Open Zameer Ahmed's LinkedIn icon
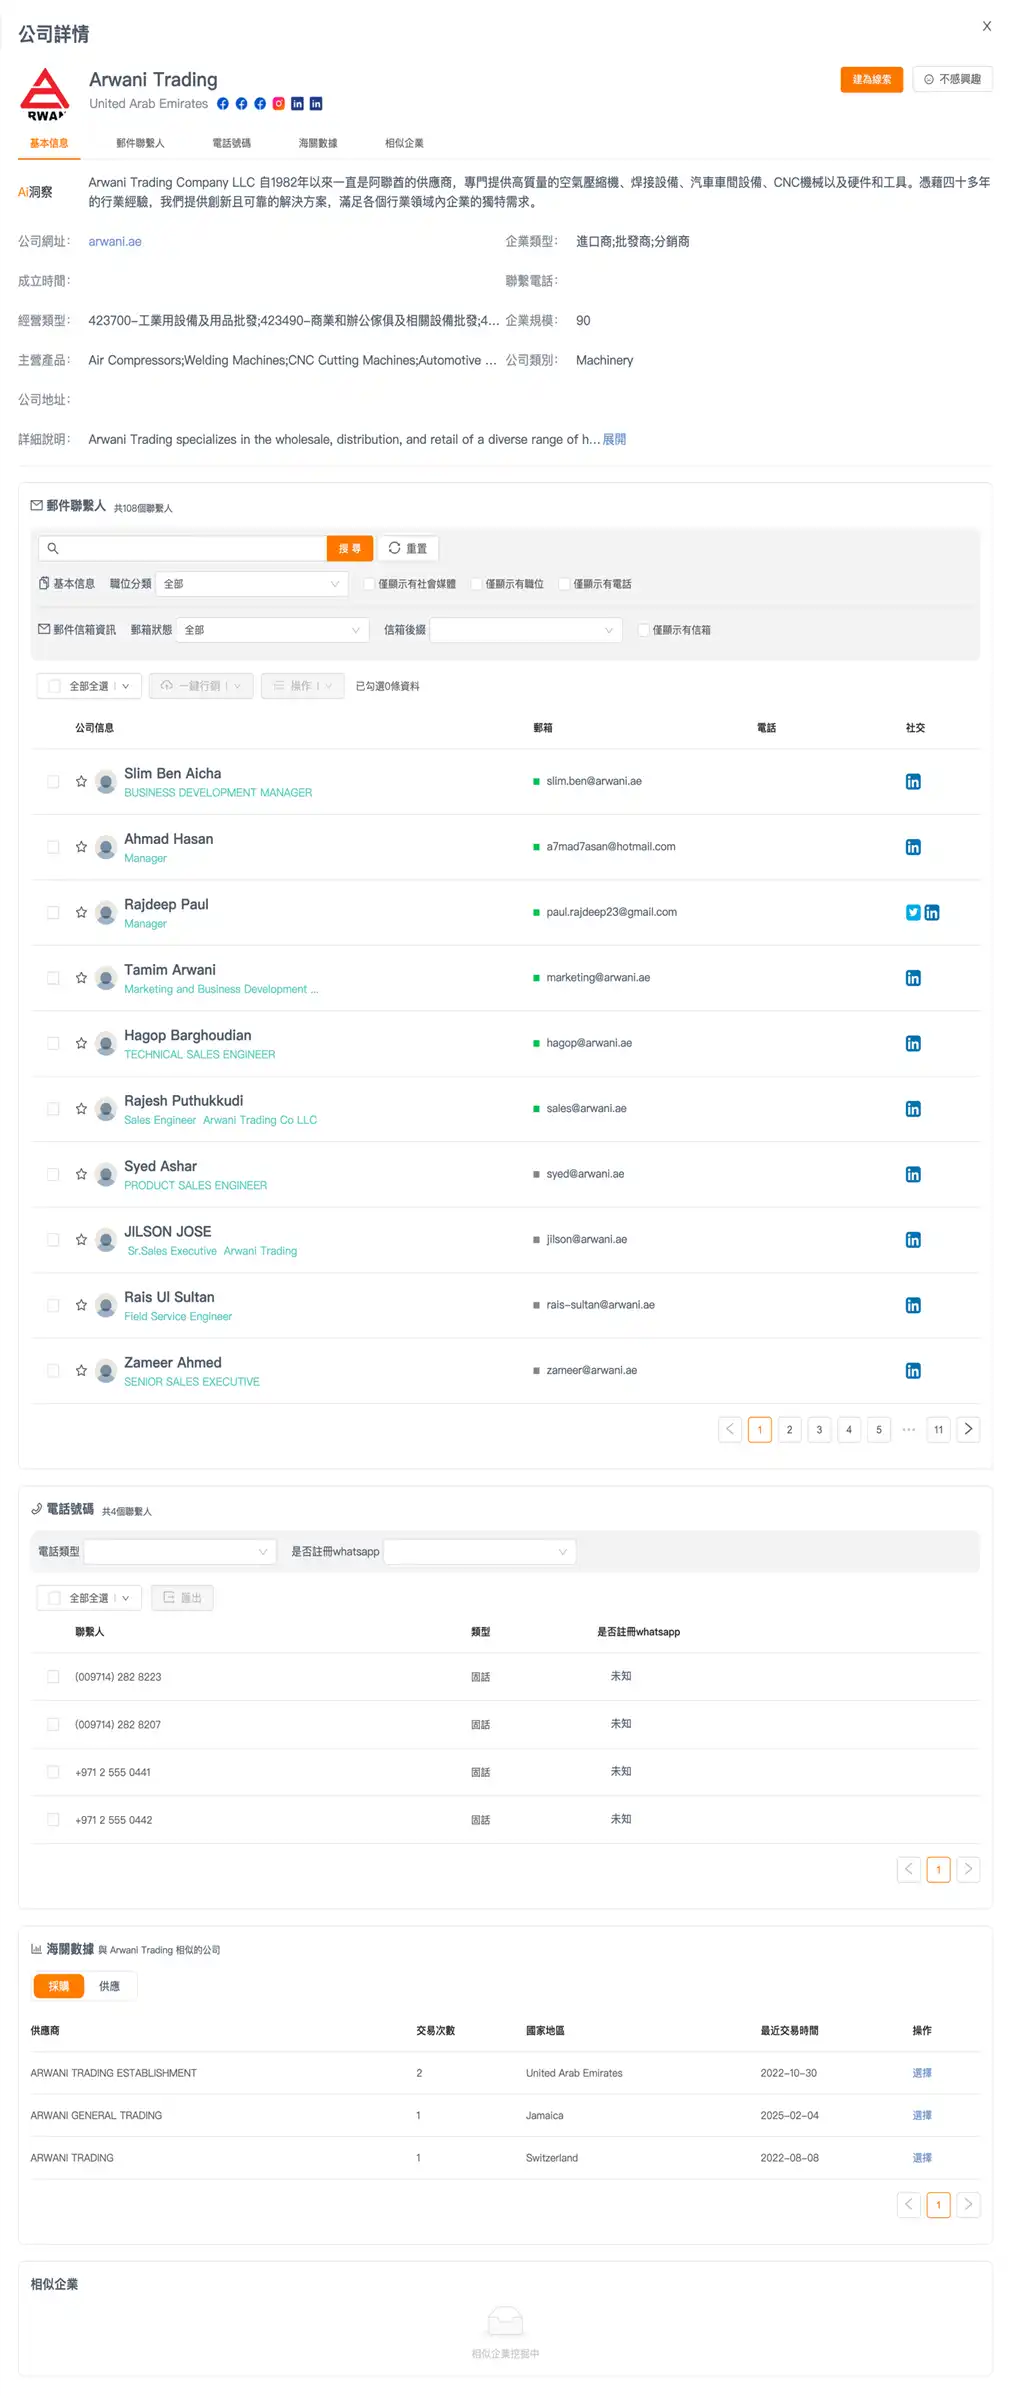This screenshot has width=1011, height=2396. pos(913,1371)
